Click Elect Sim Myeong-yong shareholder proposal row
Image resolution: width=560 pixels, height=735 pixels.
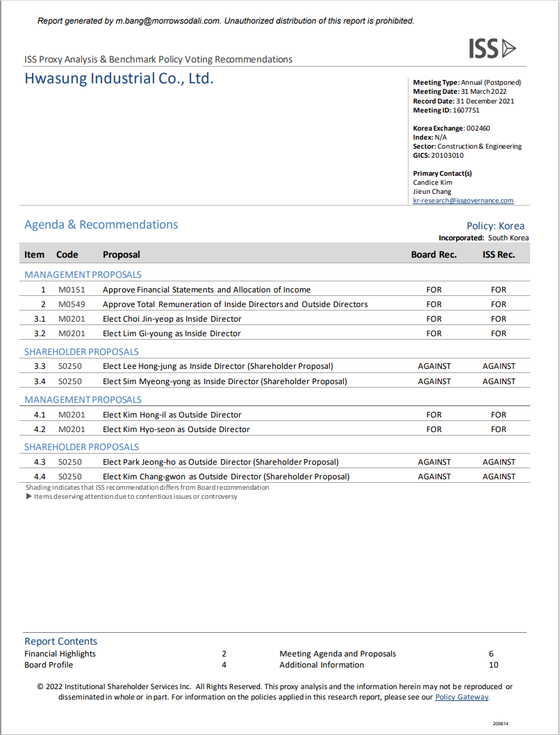point(275,381)
